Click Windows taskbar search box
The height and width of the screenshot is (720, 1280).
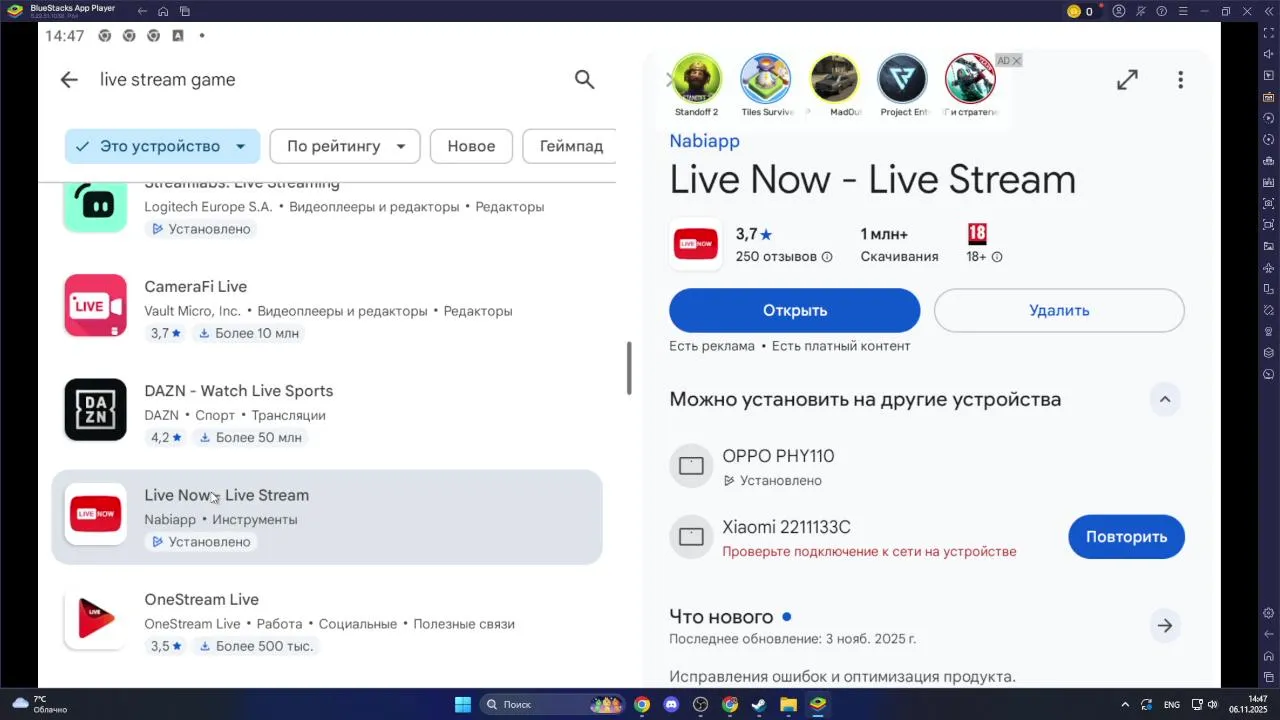[553, 705]
